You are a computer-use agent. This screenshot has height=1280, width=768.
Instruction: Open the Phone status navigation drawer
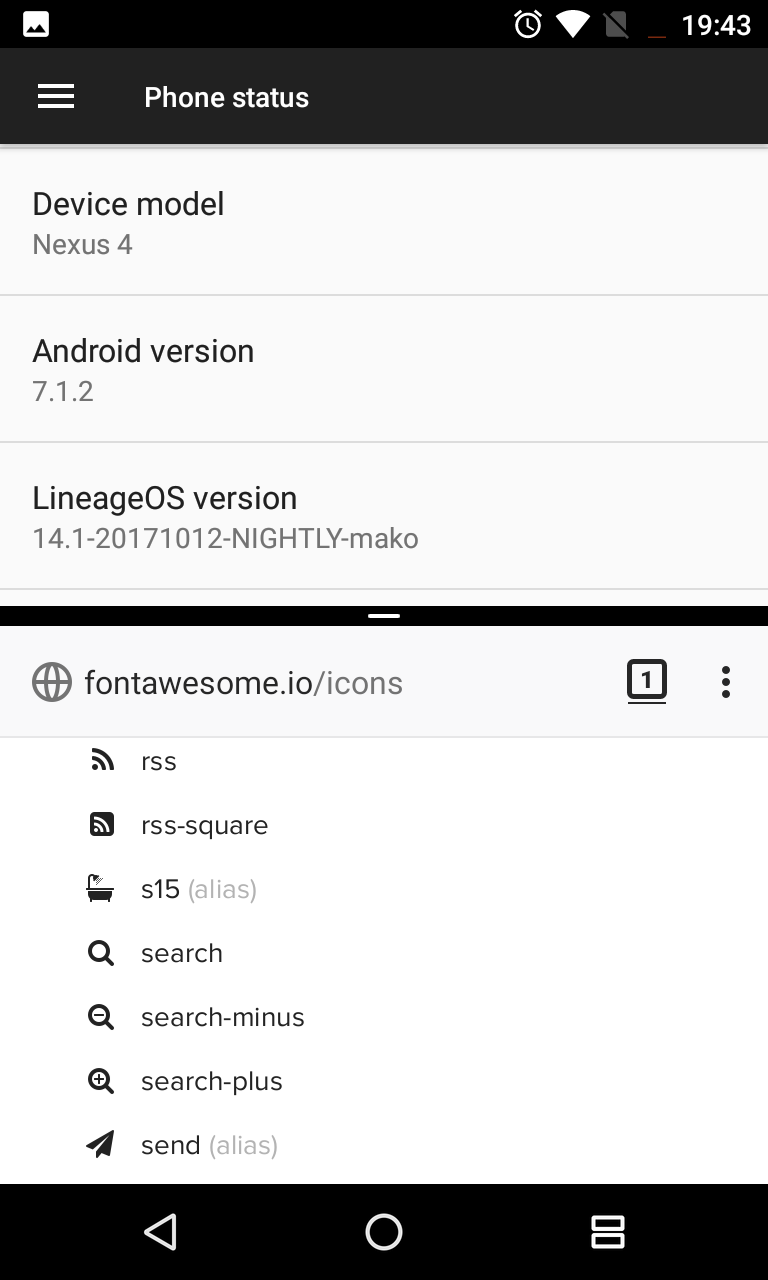click(56, 96)
